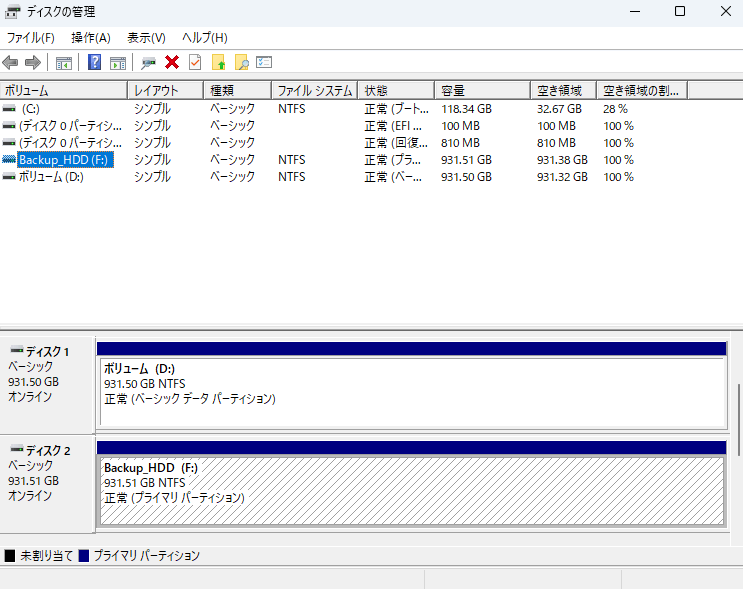Viewport: 743px width, 589px height.
Task: Click the folder with magnifier icon
Action: click(241, 63)
